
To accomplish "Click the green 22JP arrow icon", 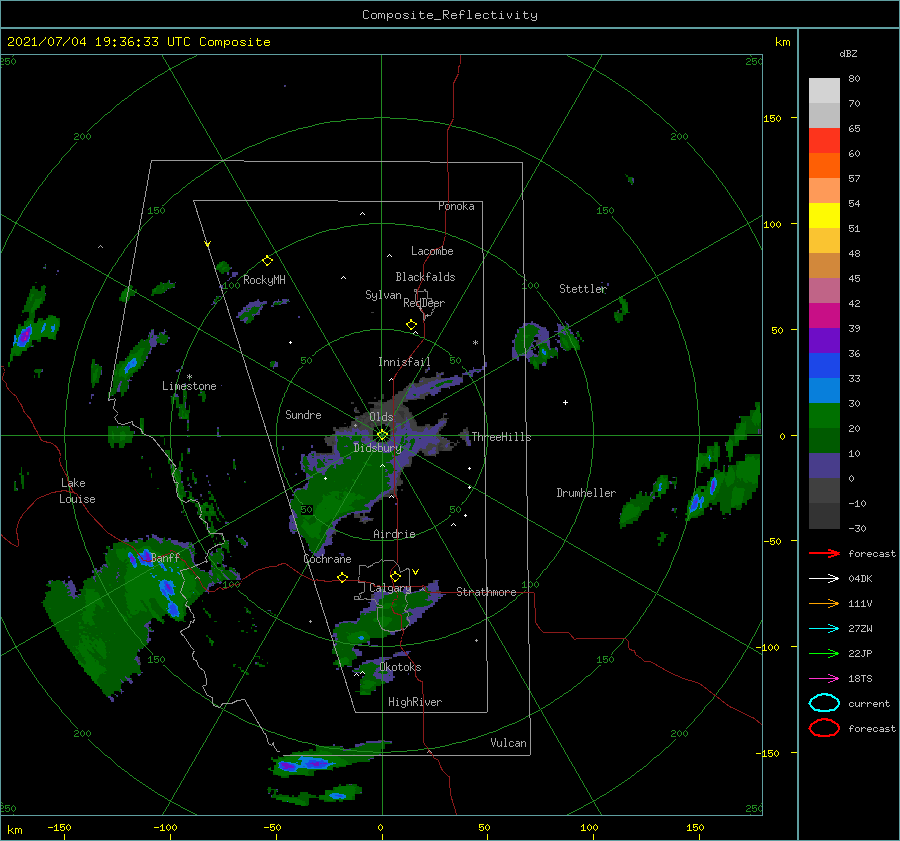I will coord(824,653).
